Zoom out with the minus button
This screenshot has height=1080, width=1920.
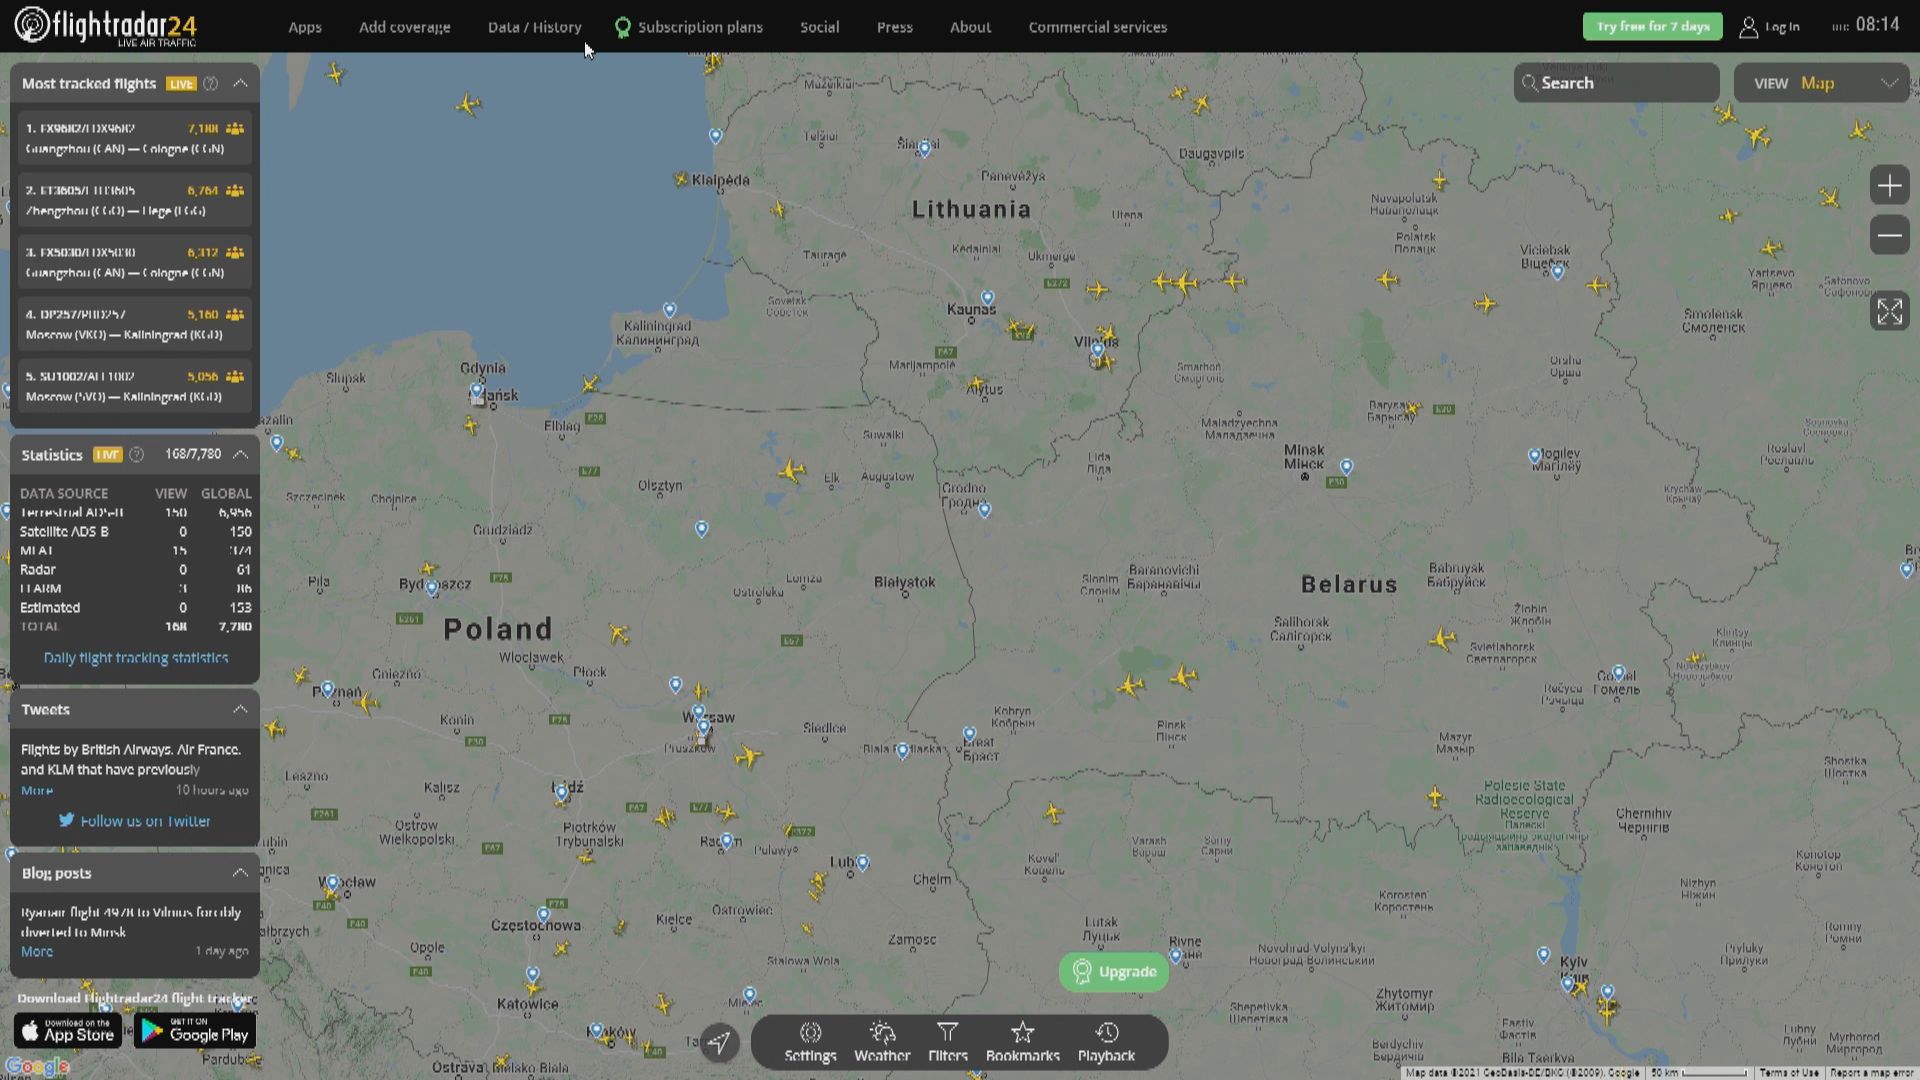pyautogui.click(x=1889, y=236)
